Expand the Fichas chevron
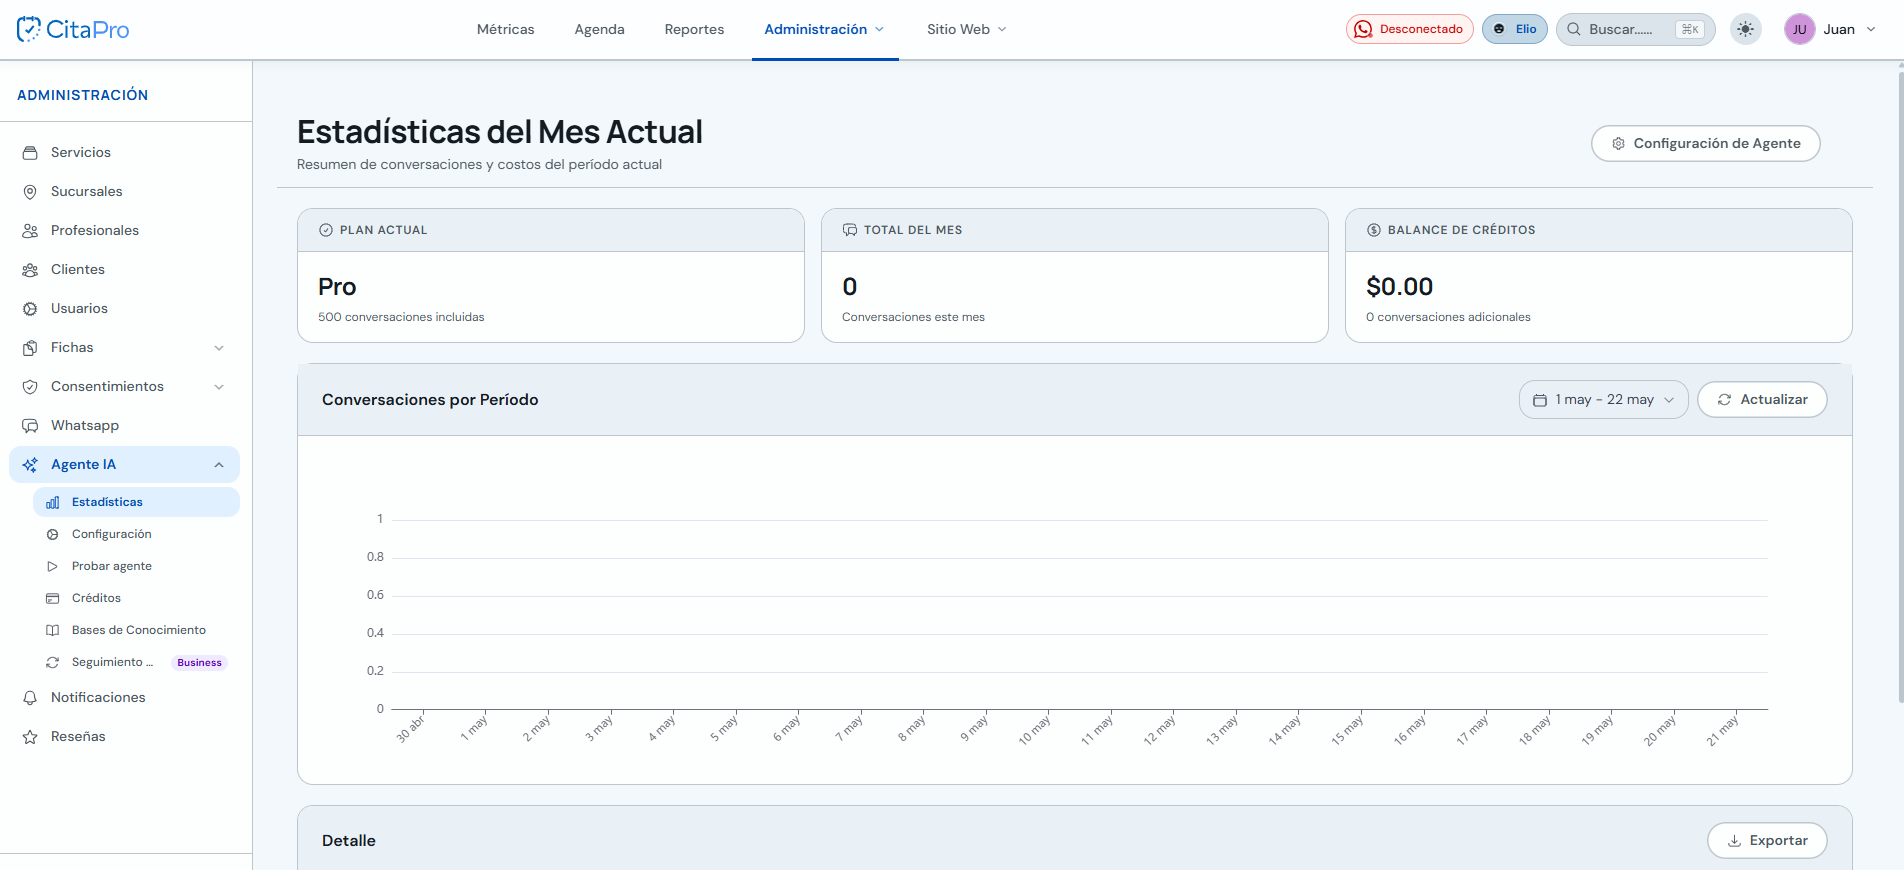The height and width of the screenshot is (870, 1904). (219, 348)
